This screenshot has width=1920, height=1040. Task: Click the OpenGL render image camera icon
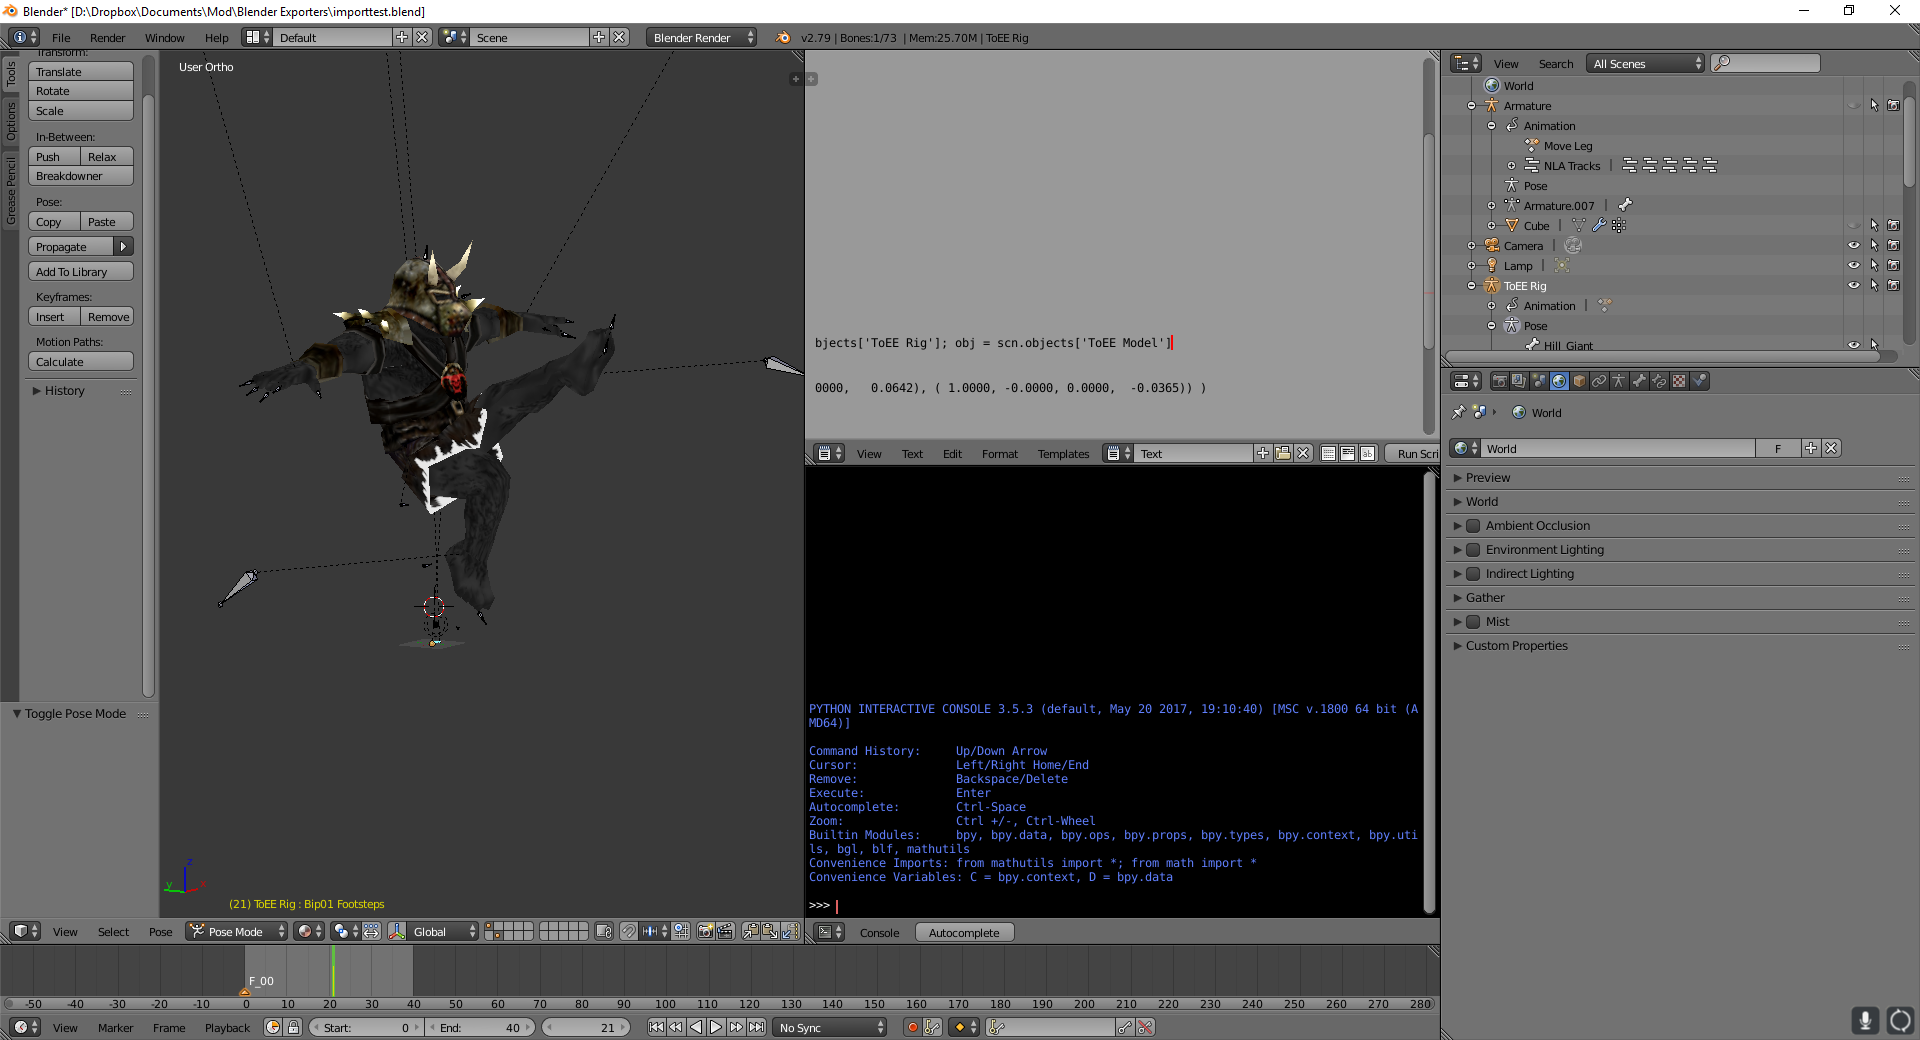tap(705, 931)
